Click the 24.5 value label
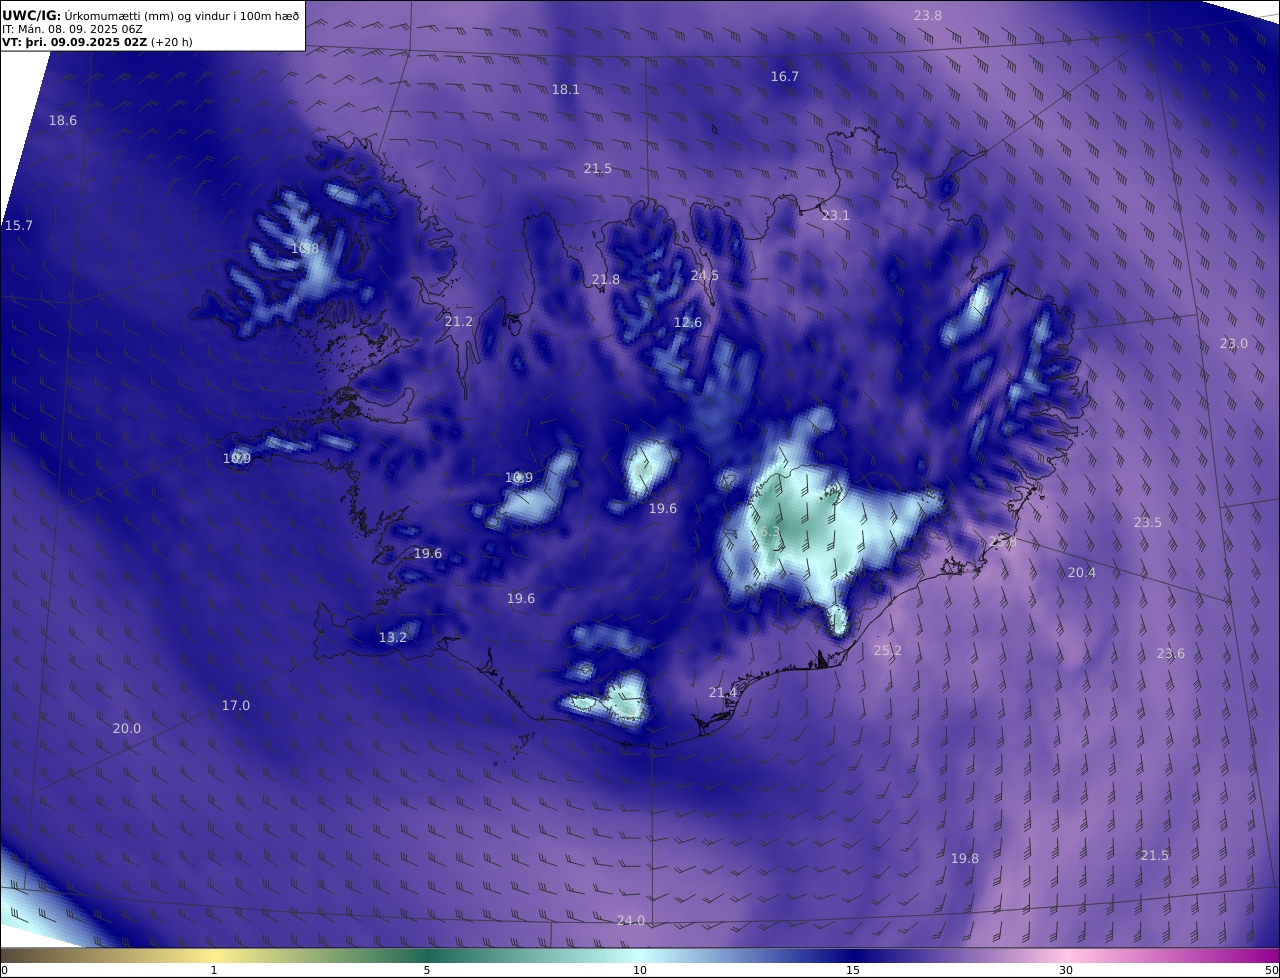The width and height of the screenshot is (1280, 978). pyautogui.click(x=704, y=276)
